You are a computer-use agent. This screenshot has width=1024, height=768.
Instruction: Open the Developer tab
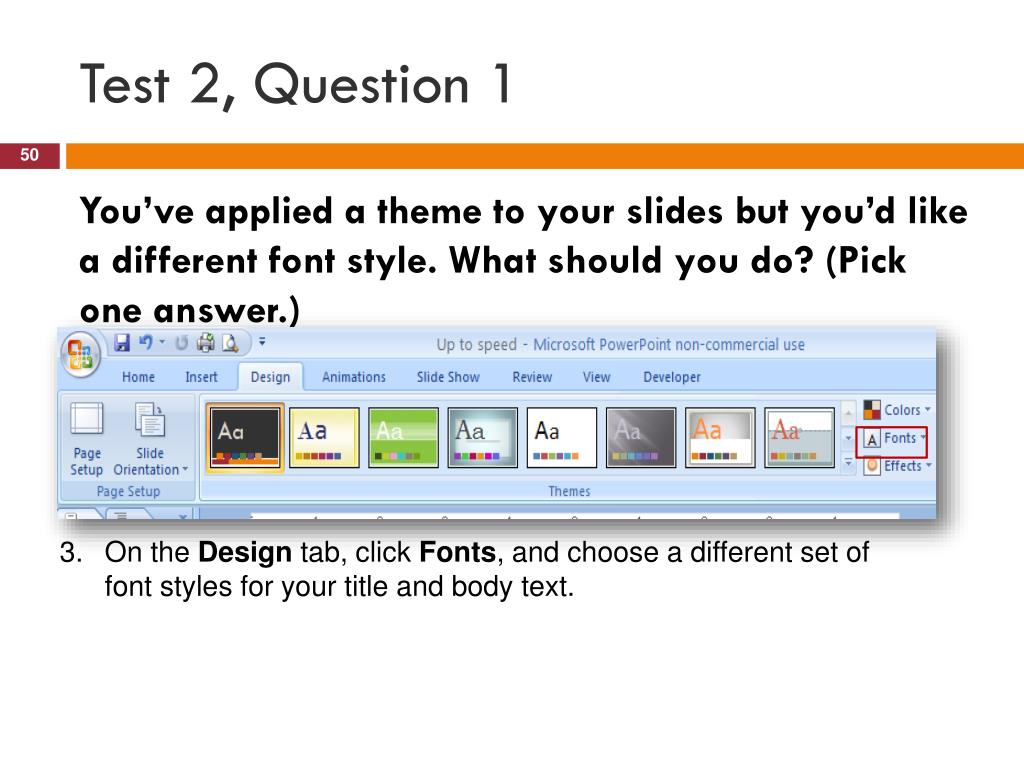point(672,377)
